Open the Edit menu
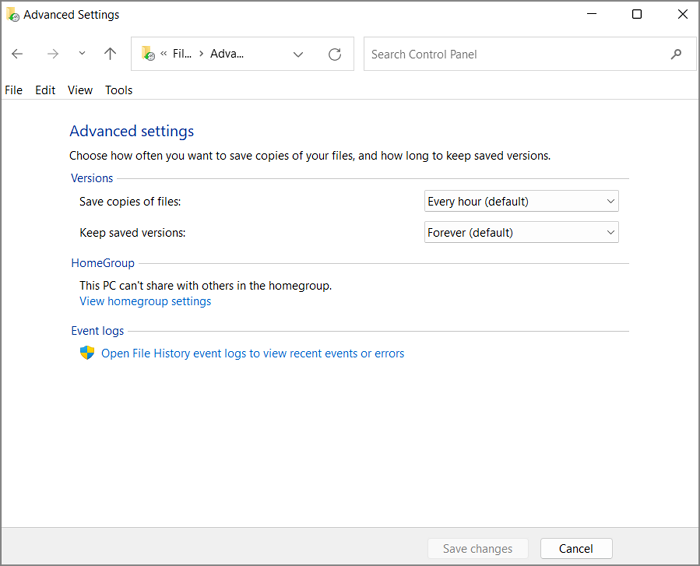Screen dimensions: 700x566 [45, 90]
